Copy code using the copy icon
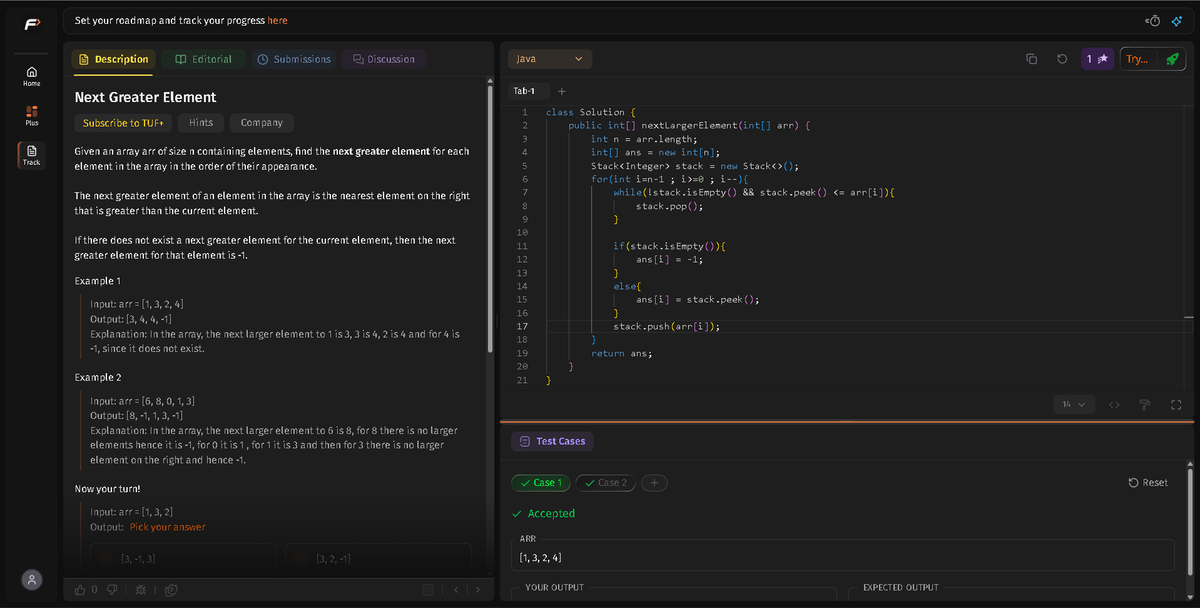This screenshot has height=608, width=1200. [x=1032, y=59]
